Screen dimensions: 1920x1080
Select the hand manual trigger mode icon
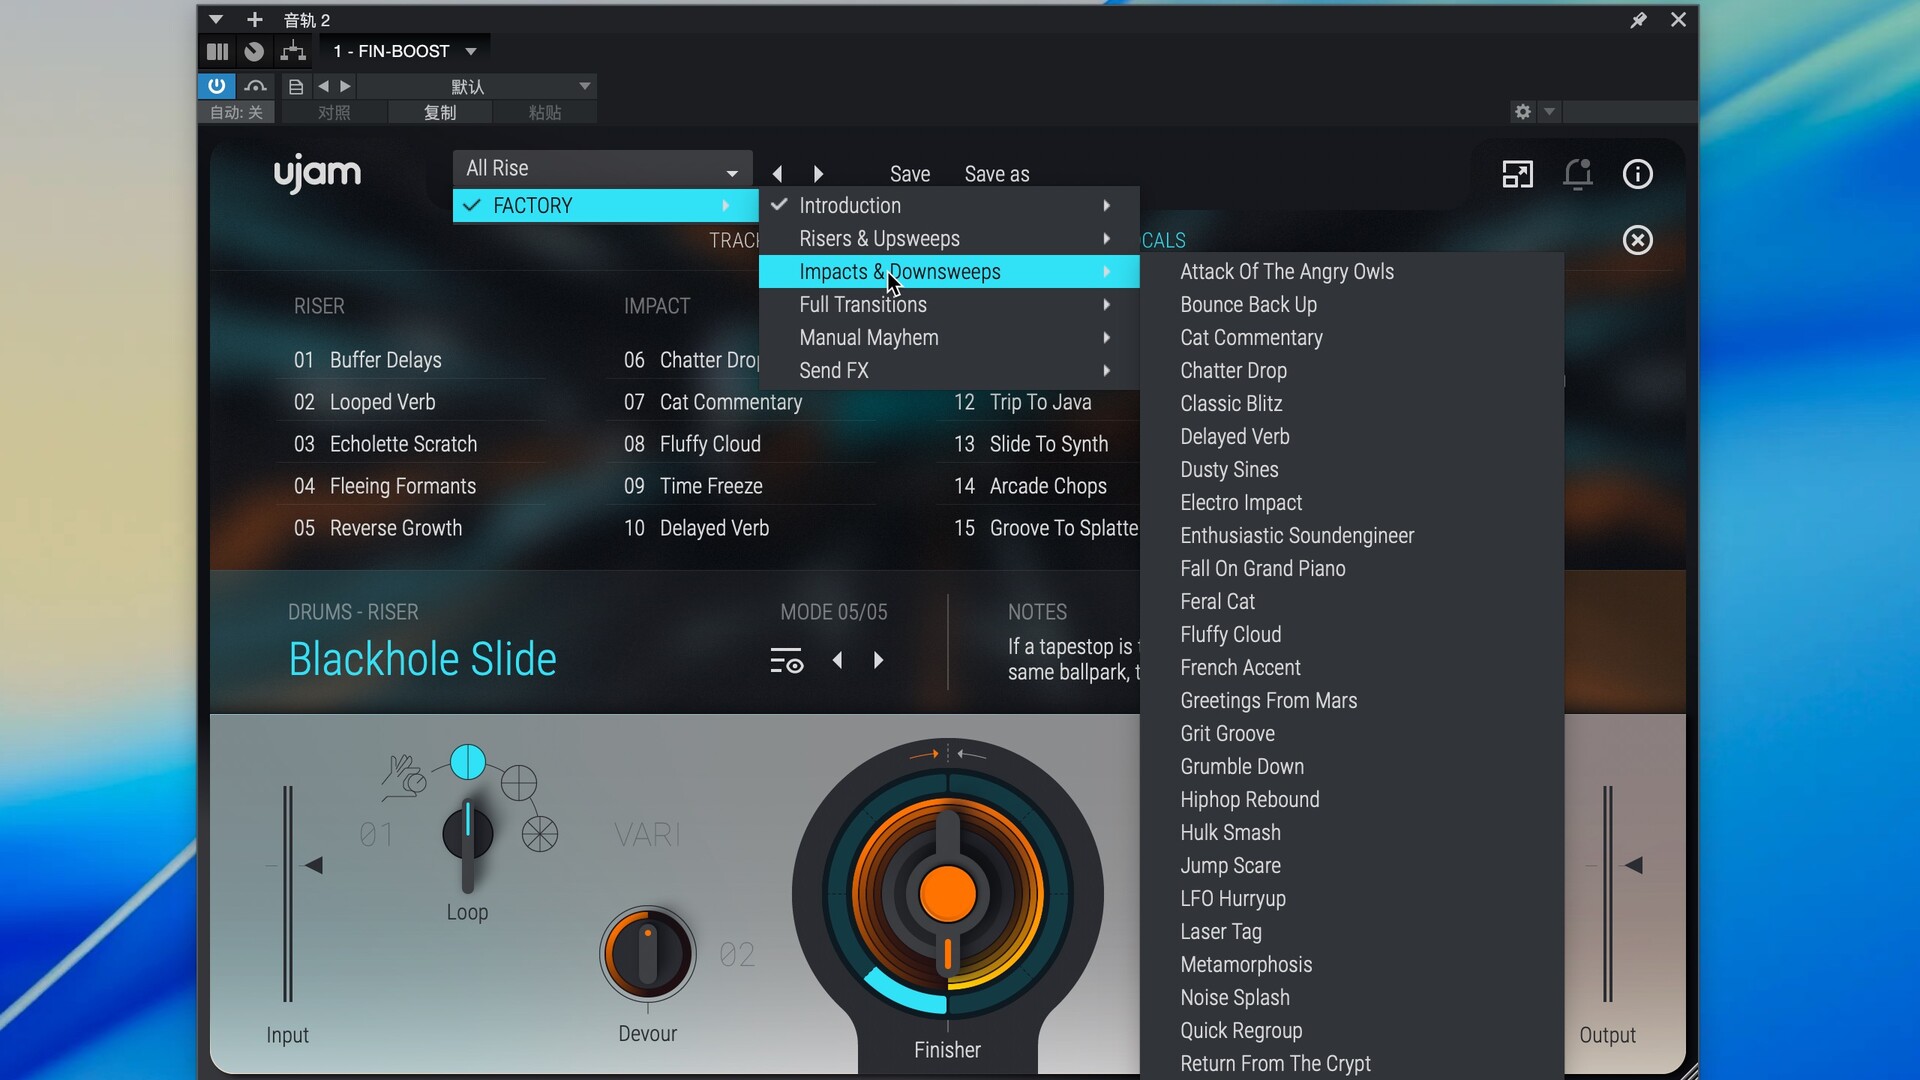404,777
